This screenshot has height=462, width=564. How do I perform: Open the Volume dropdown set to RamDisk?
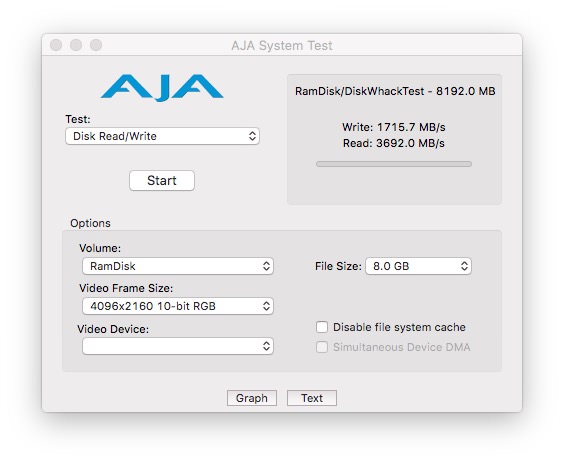tap(178, 266)
